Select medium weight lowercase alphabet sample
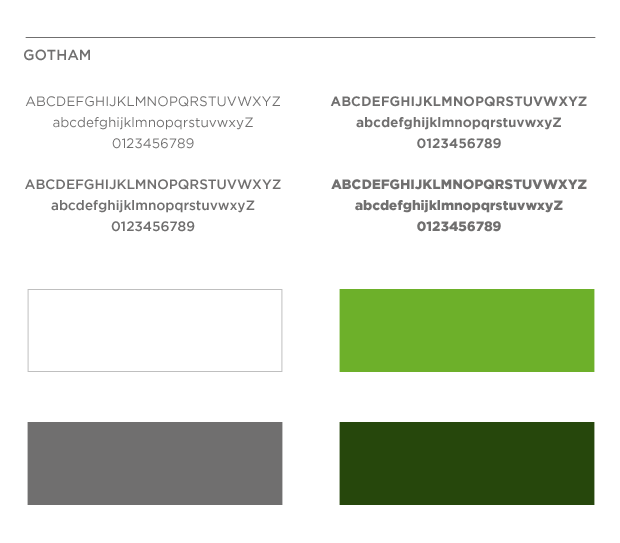620x543 pixels. click(459, 123)
